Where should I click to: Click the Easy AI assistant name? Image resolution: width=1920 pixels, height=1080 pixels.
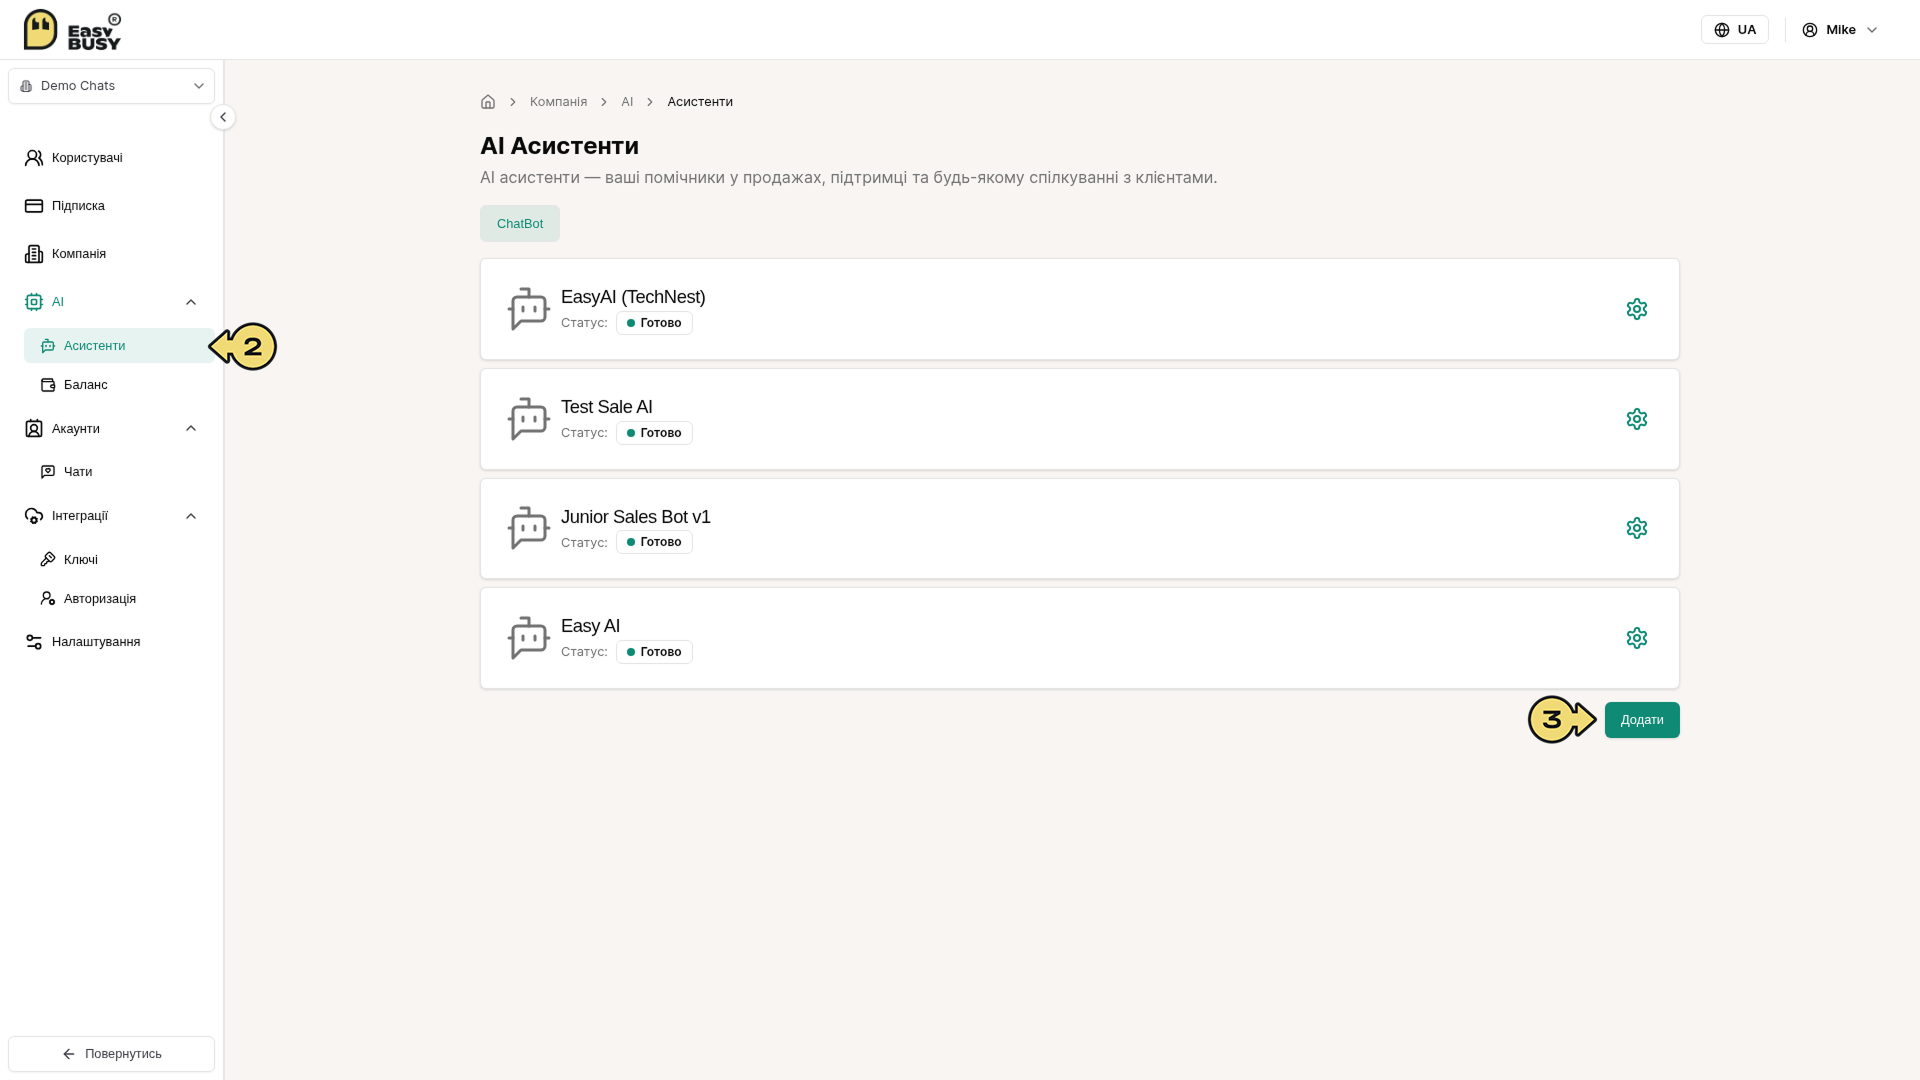pos(590,626)
